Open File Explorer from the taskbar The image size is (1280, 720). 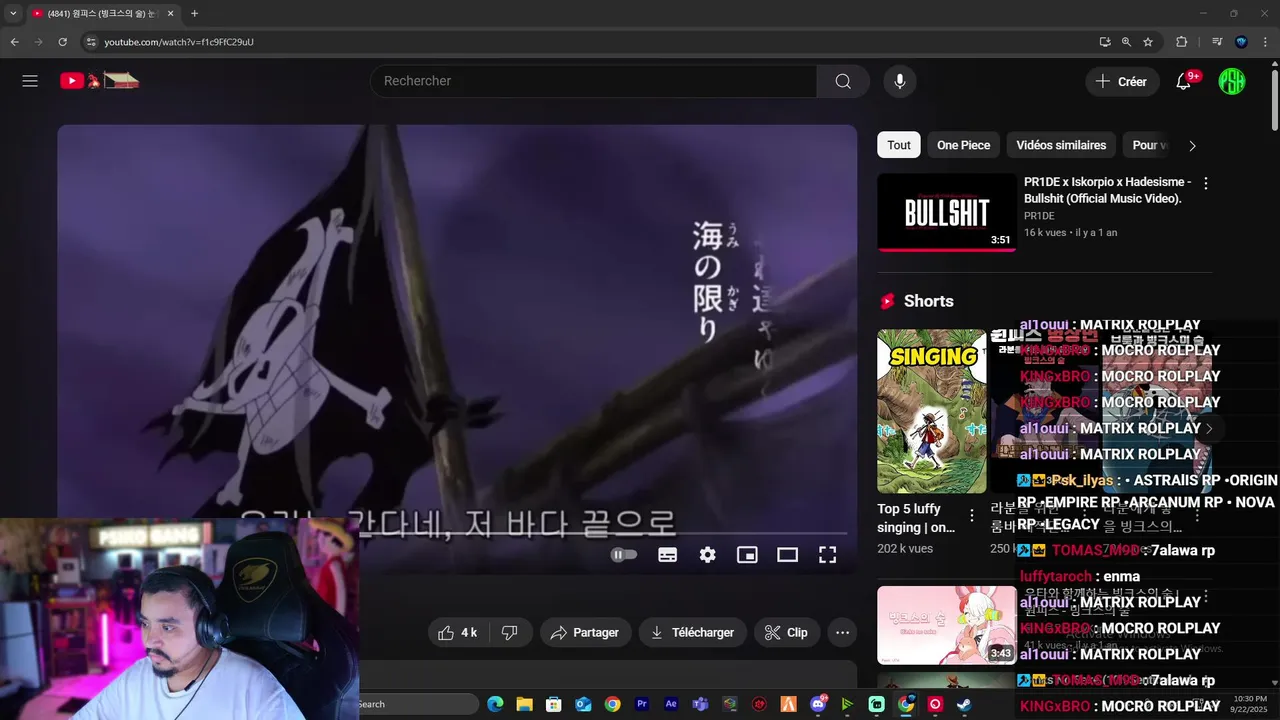pos(524,704)
